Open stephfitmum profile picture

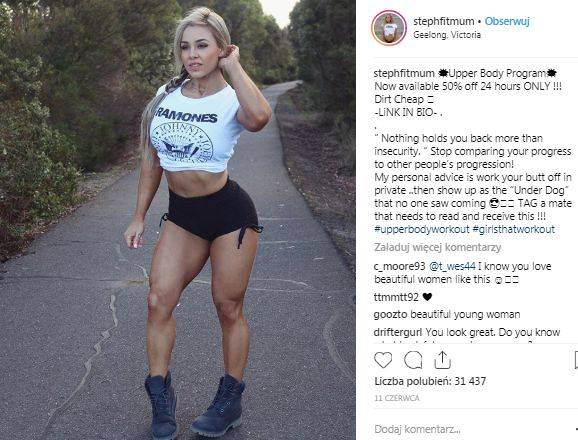(389, 28)
